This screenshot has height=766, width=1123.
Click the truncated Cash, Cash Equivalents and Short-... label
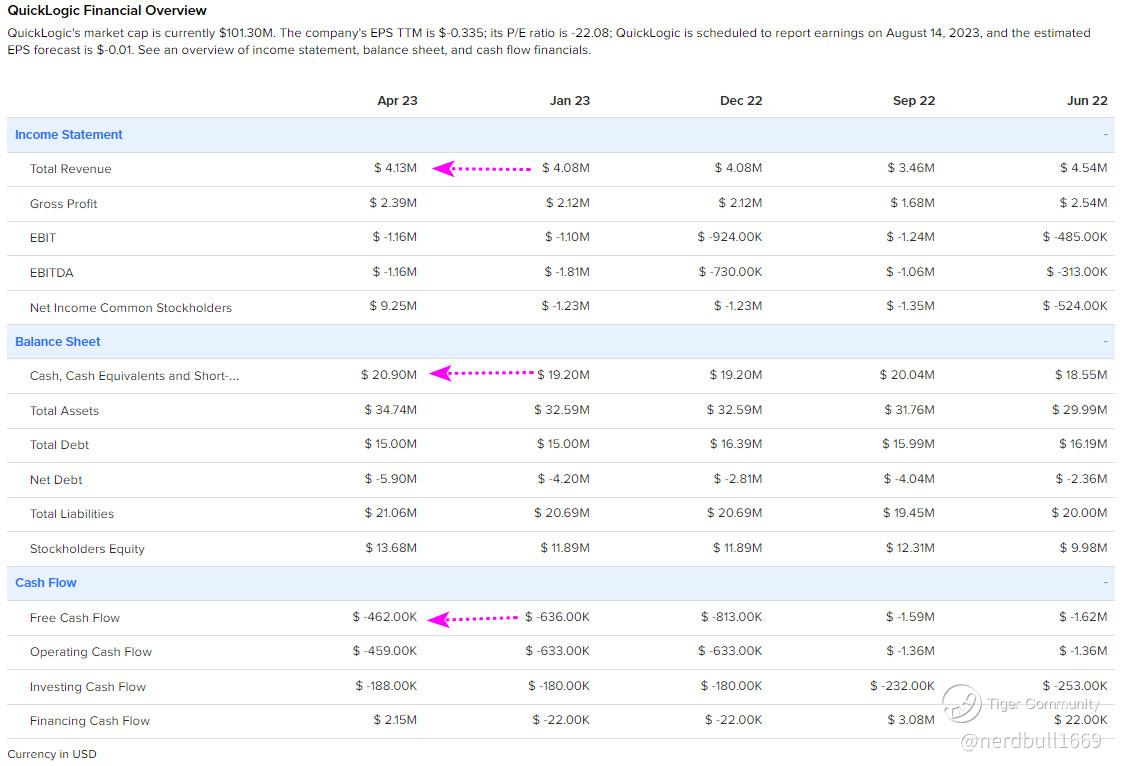(134, 376)
